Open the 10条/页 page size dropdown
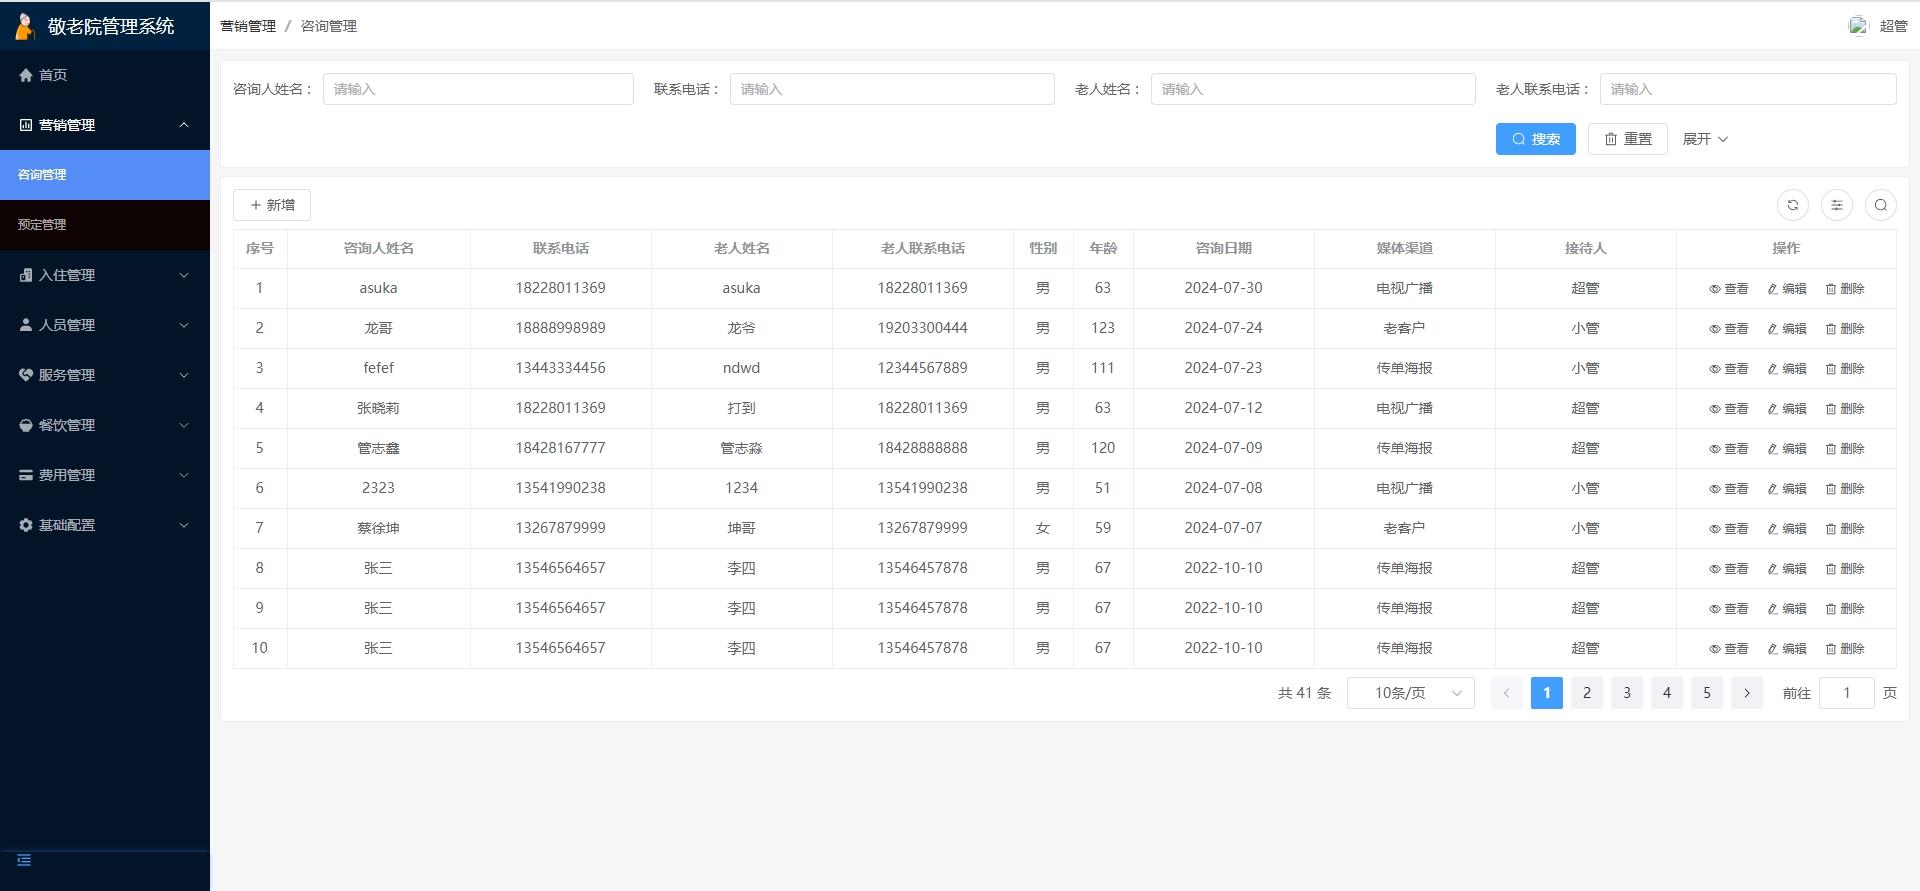1920x891 pixels. coord(1410,693)
